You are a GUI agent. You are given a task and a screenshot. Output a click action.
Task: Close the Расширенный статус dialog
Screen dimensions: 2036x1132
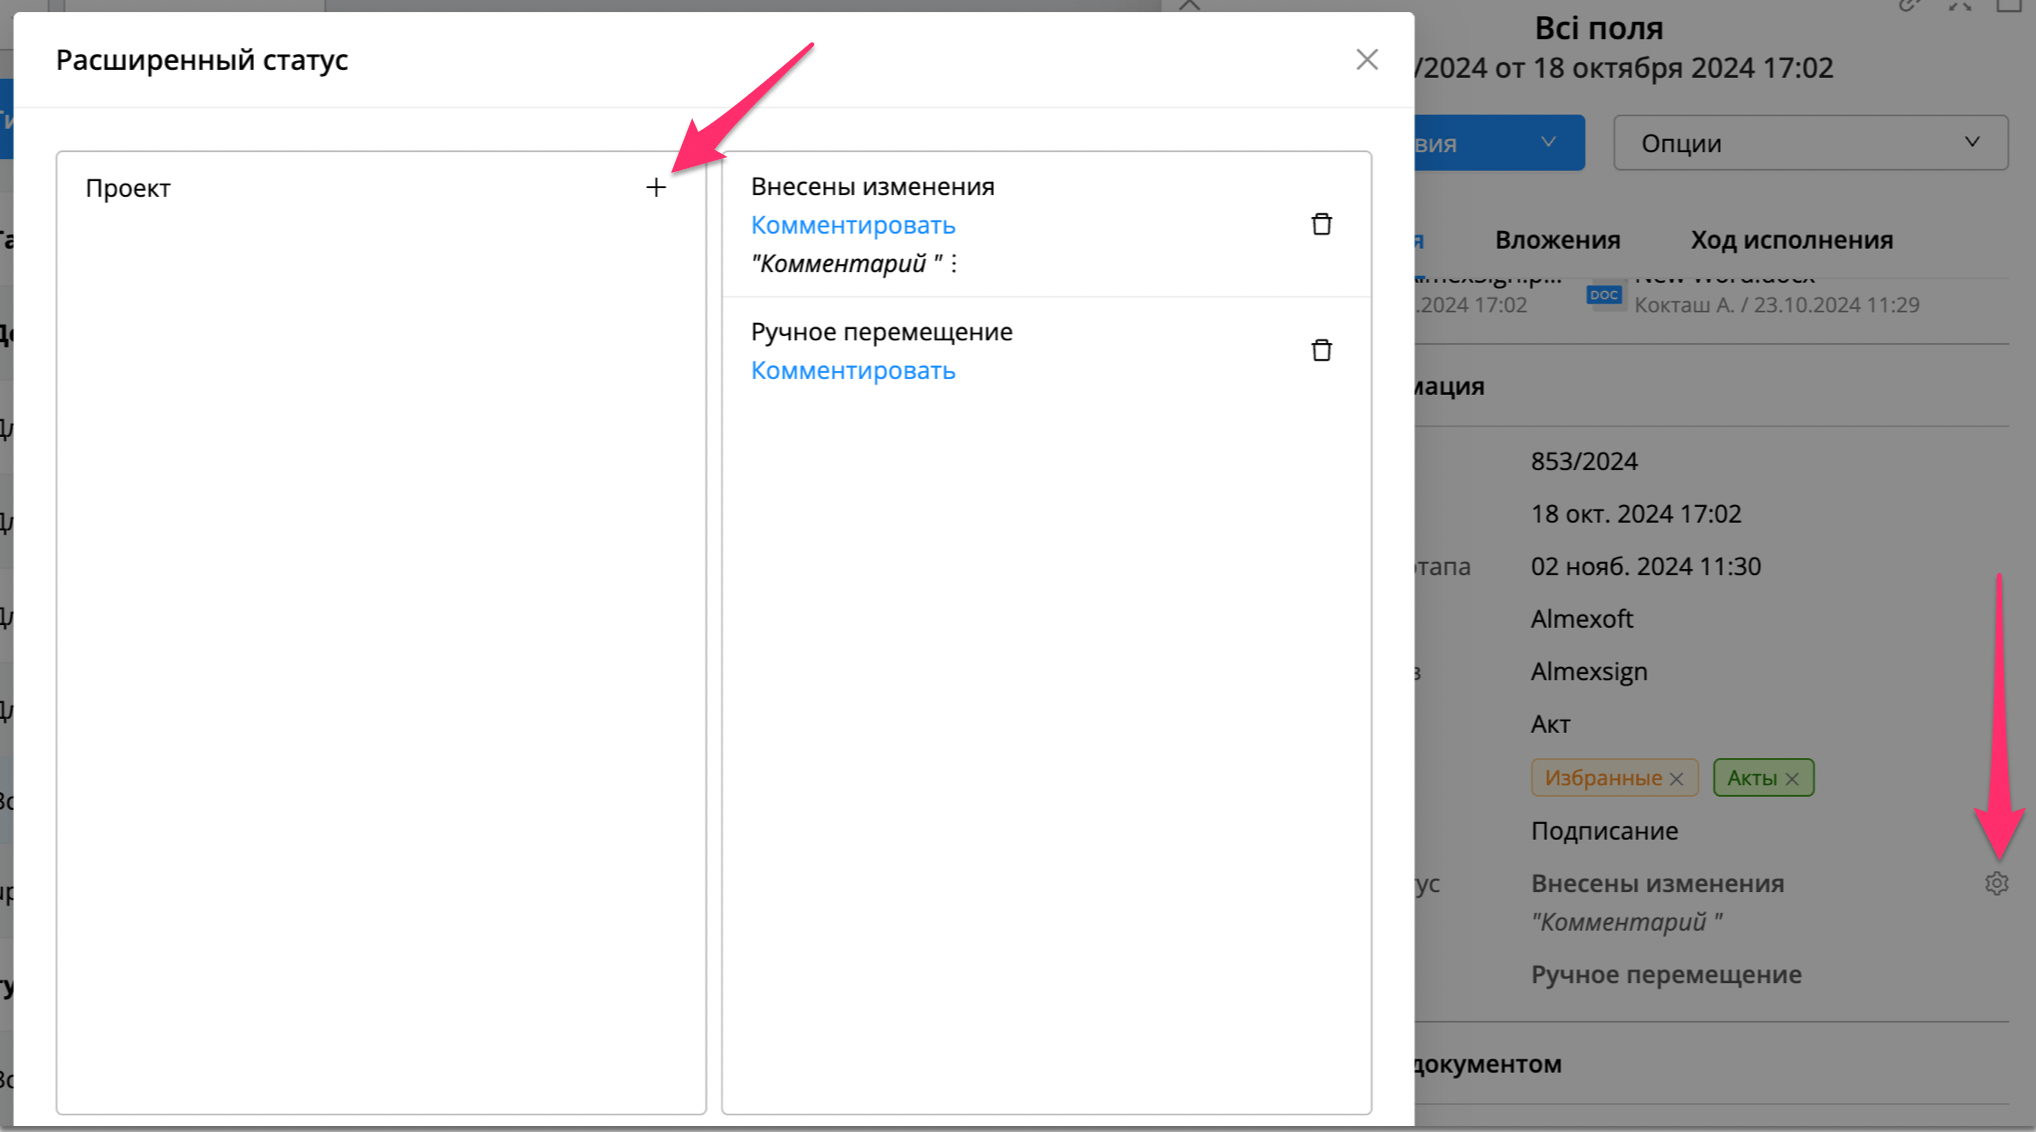click(1367, 60)
